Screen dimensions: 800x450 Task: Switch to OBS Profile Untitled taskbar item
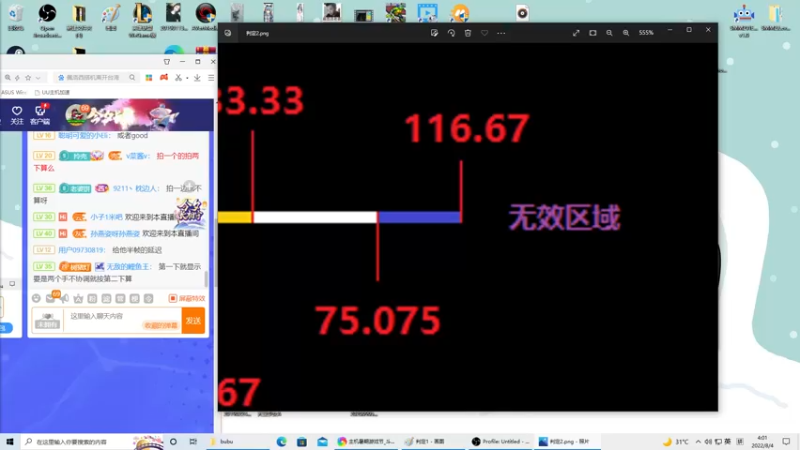click(x=500, y=441)
